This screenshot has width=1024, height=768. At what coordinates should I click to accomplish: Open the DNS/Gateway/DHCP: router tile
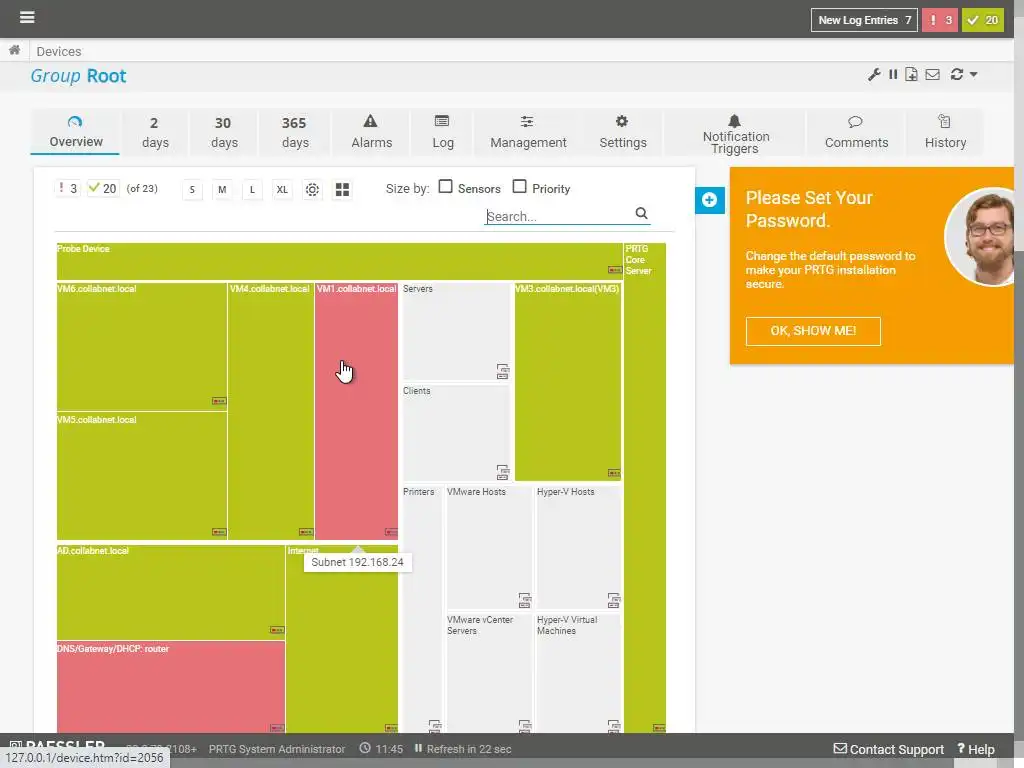170,687
